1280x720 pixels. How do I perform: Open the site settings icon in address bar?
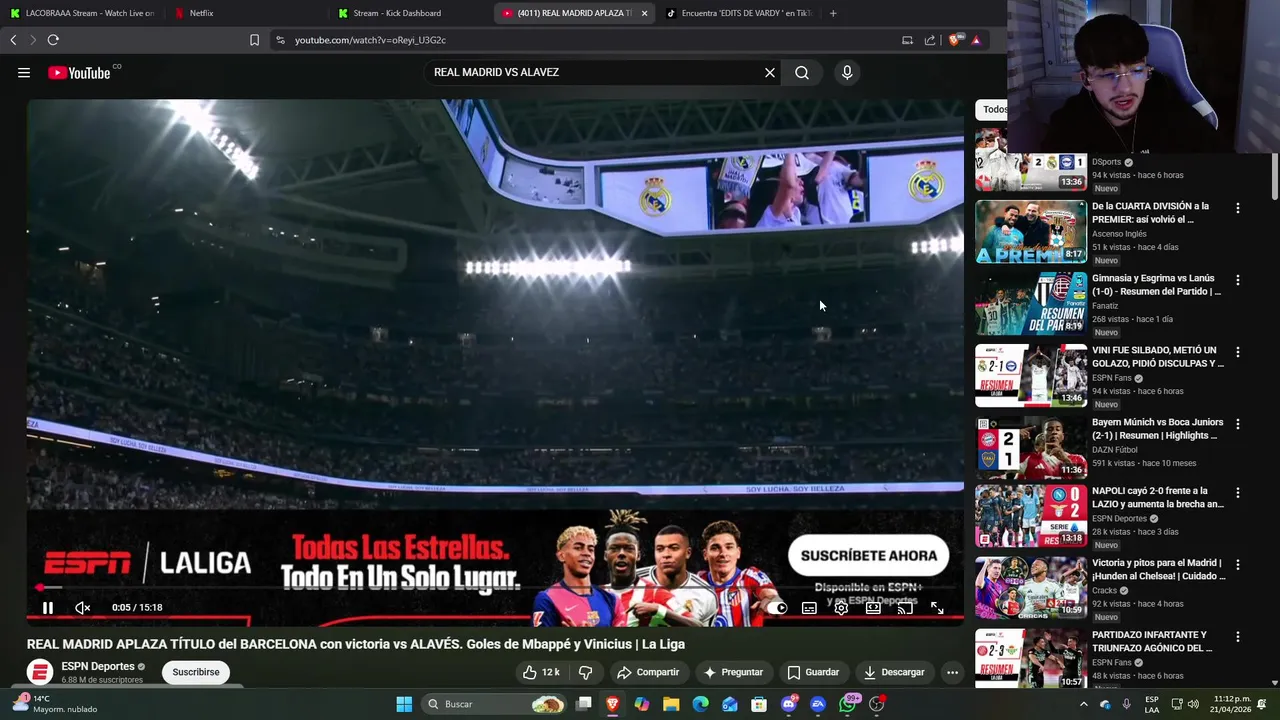(280, 40)
